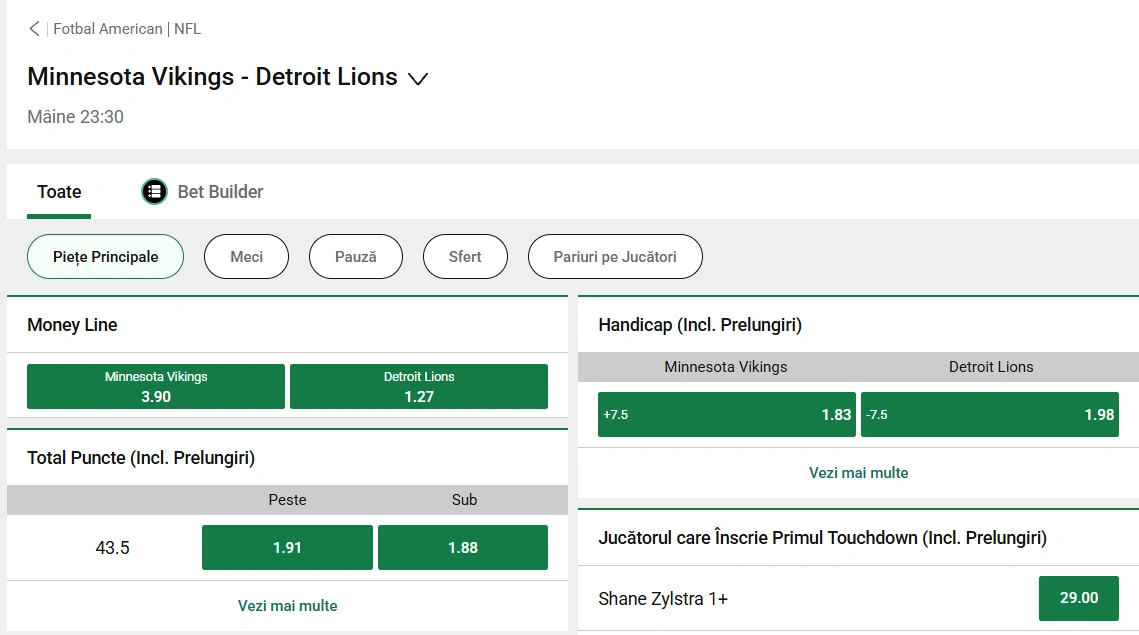Select Lions -7.5 handicap at 1.98
Viewport: 1139px width, 635px height.
[x=990, y=414]
